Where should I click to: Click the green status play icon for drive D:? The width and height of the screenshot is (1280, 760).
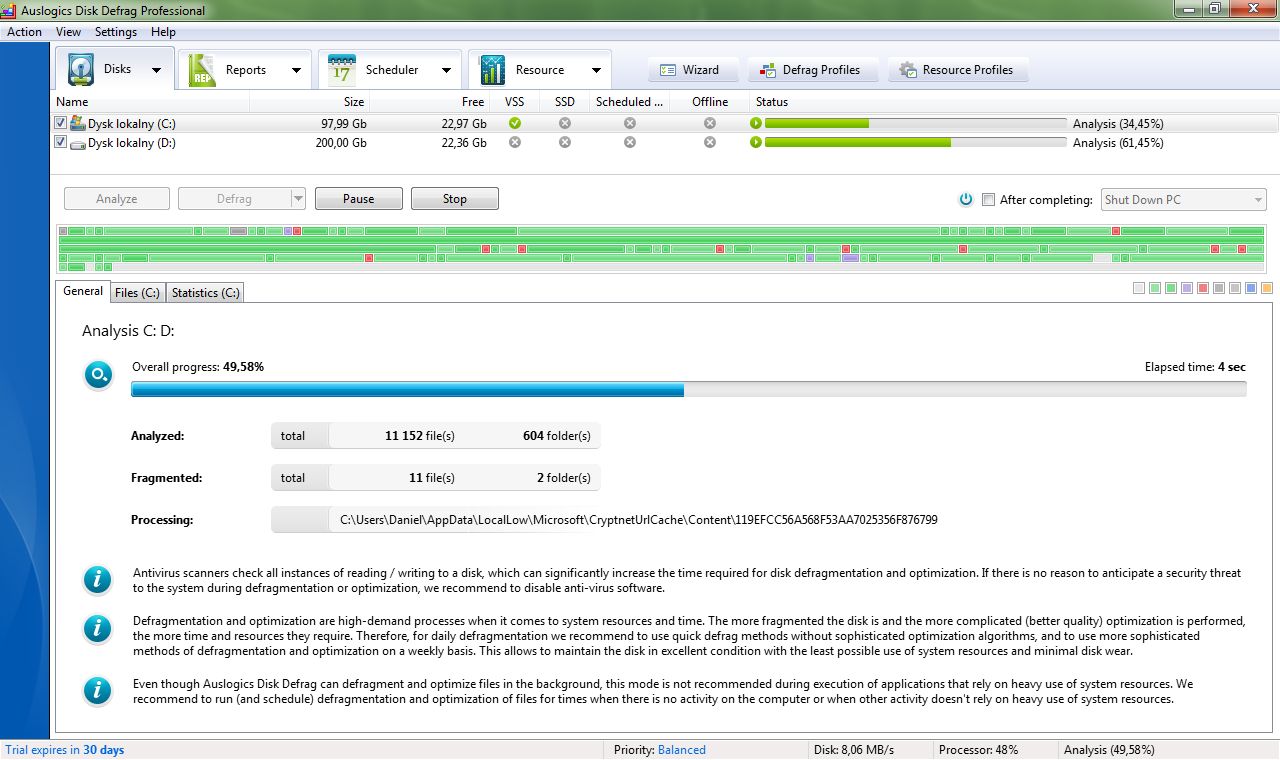(x=756, y=143)
